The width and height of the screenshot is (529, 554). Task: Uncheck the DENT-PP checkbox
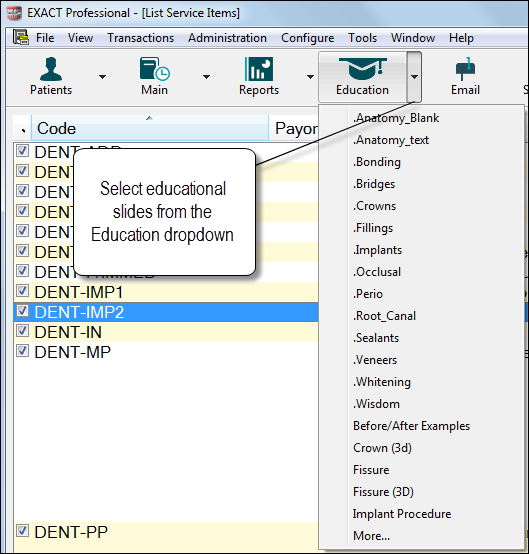tap(22, 531)
